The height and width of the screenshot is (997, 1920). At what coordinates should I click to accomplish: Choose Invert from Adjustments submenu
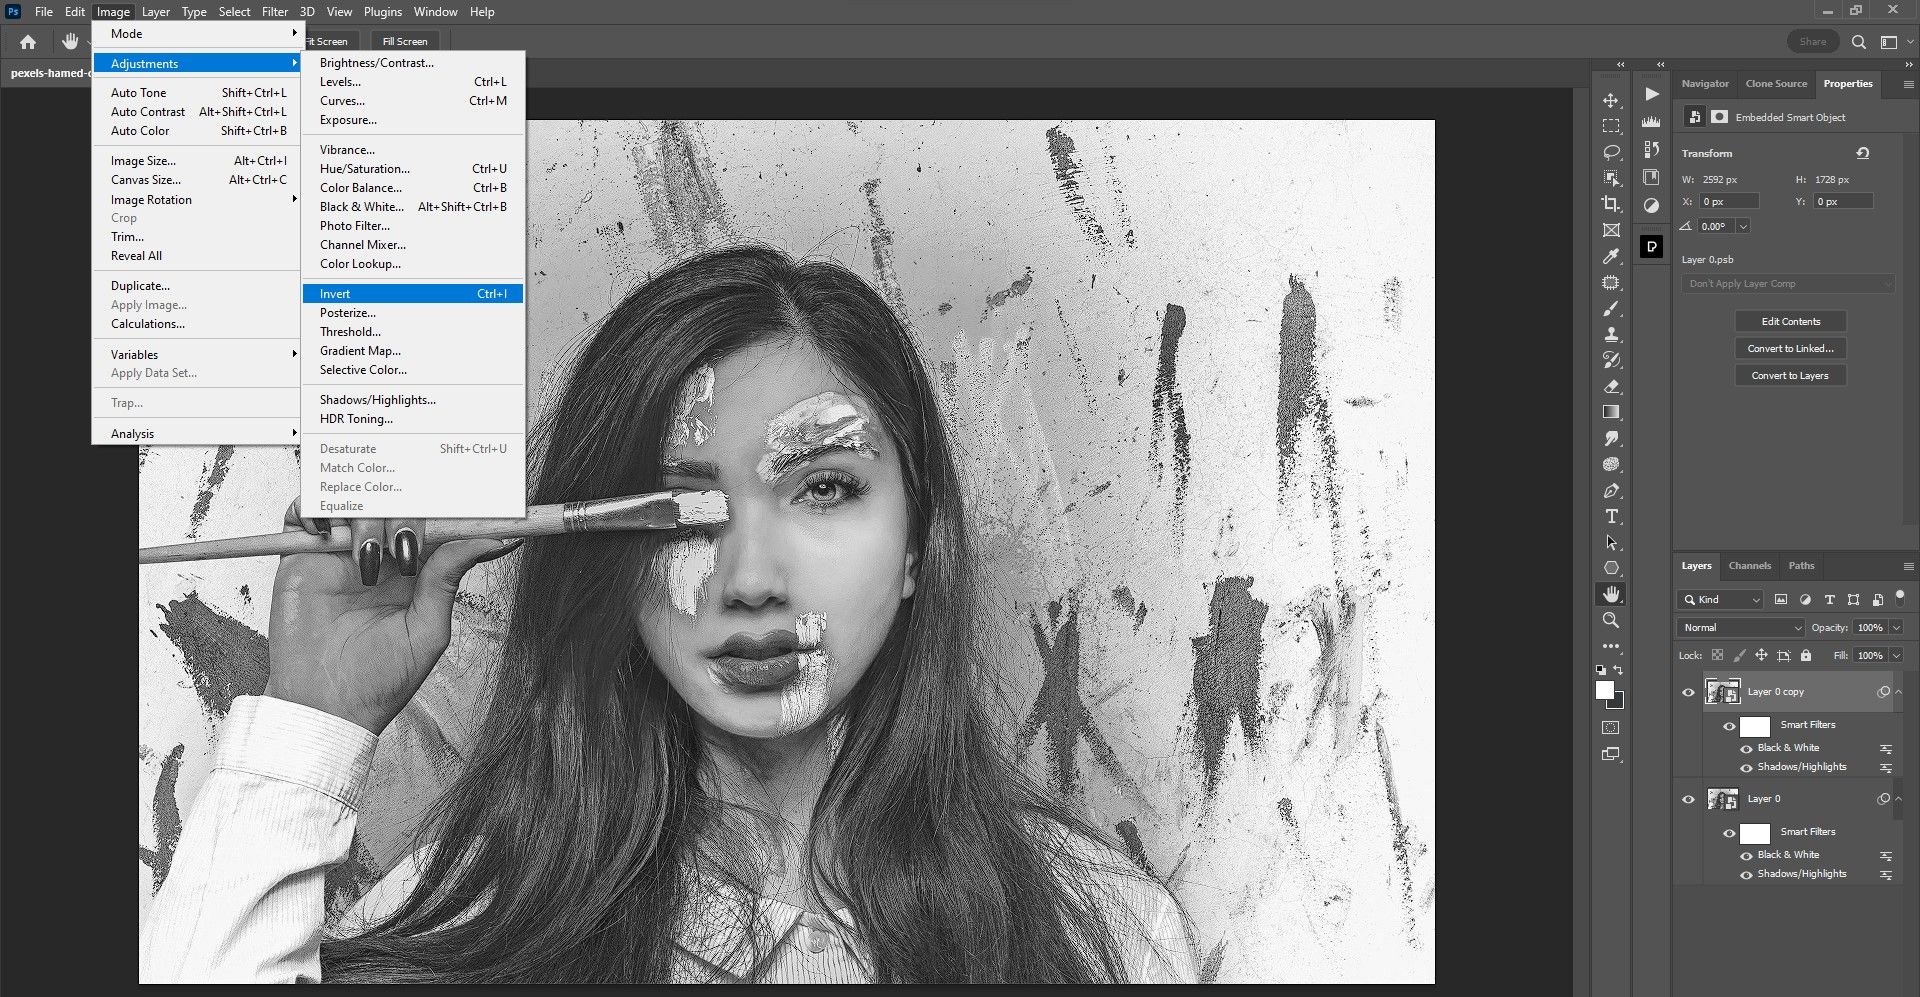413,294
